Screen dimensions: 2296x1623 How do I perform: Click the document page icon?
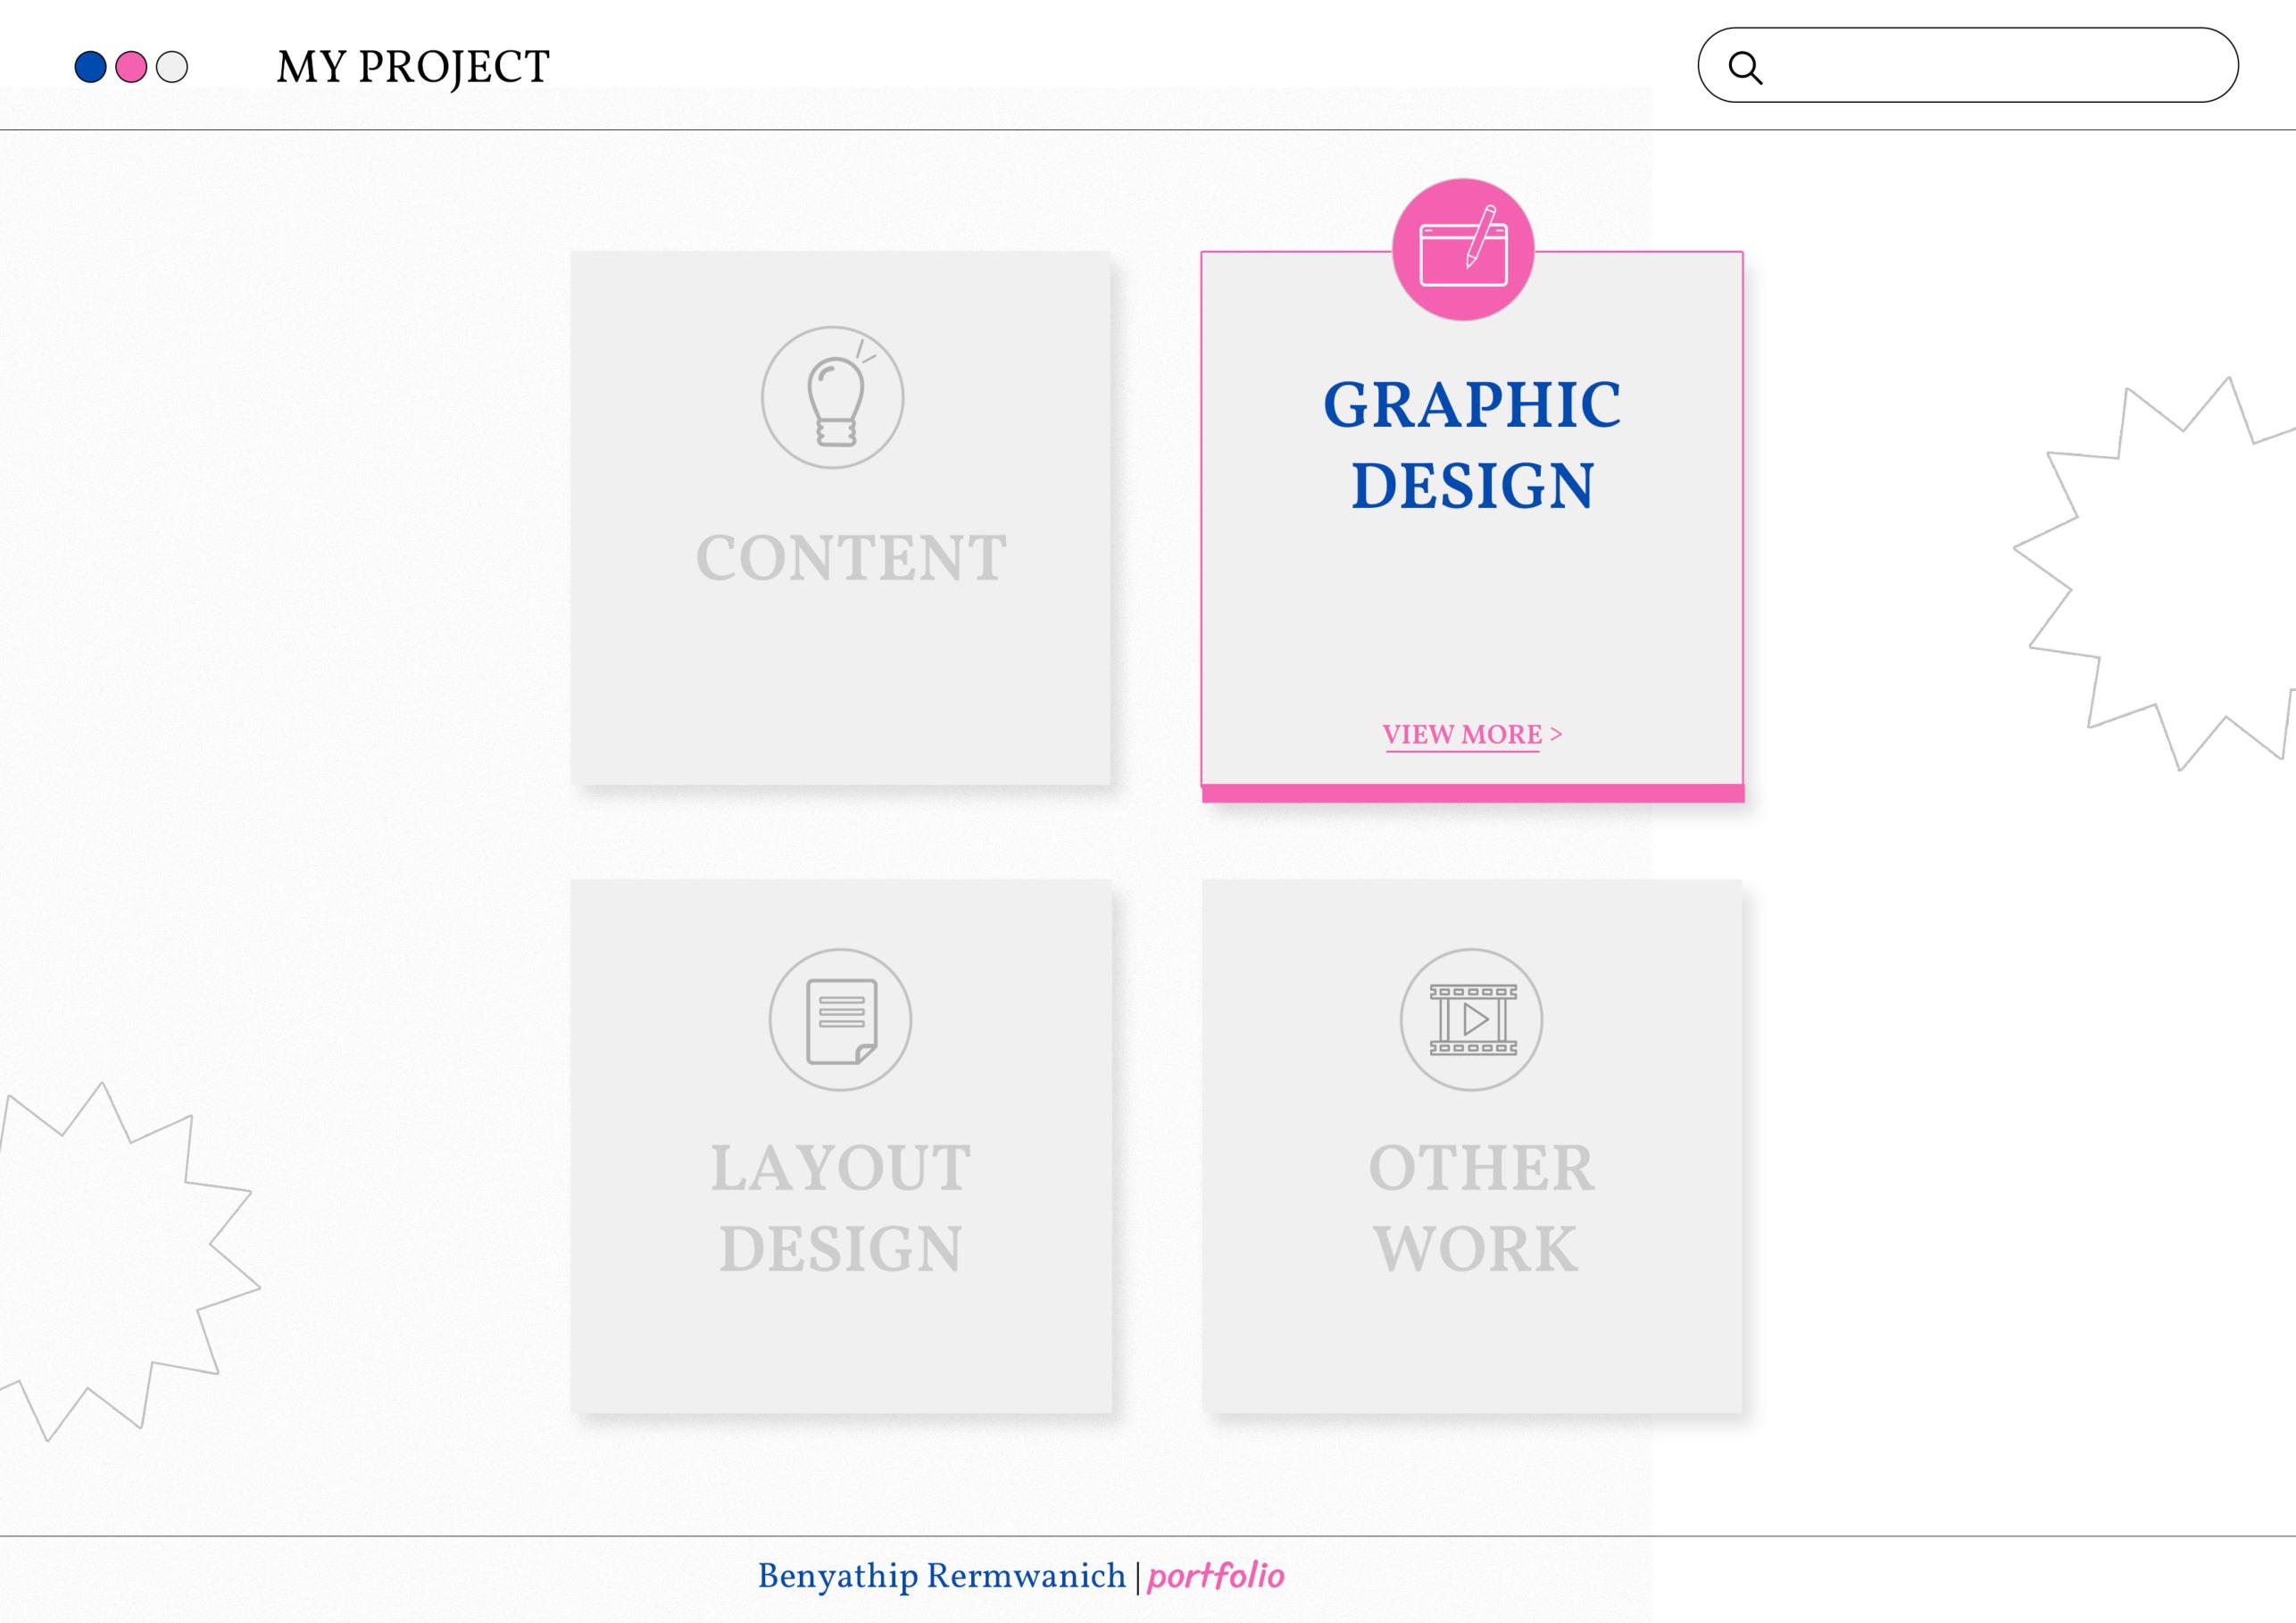(840, 1020)
